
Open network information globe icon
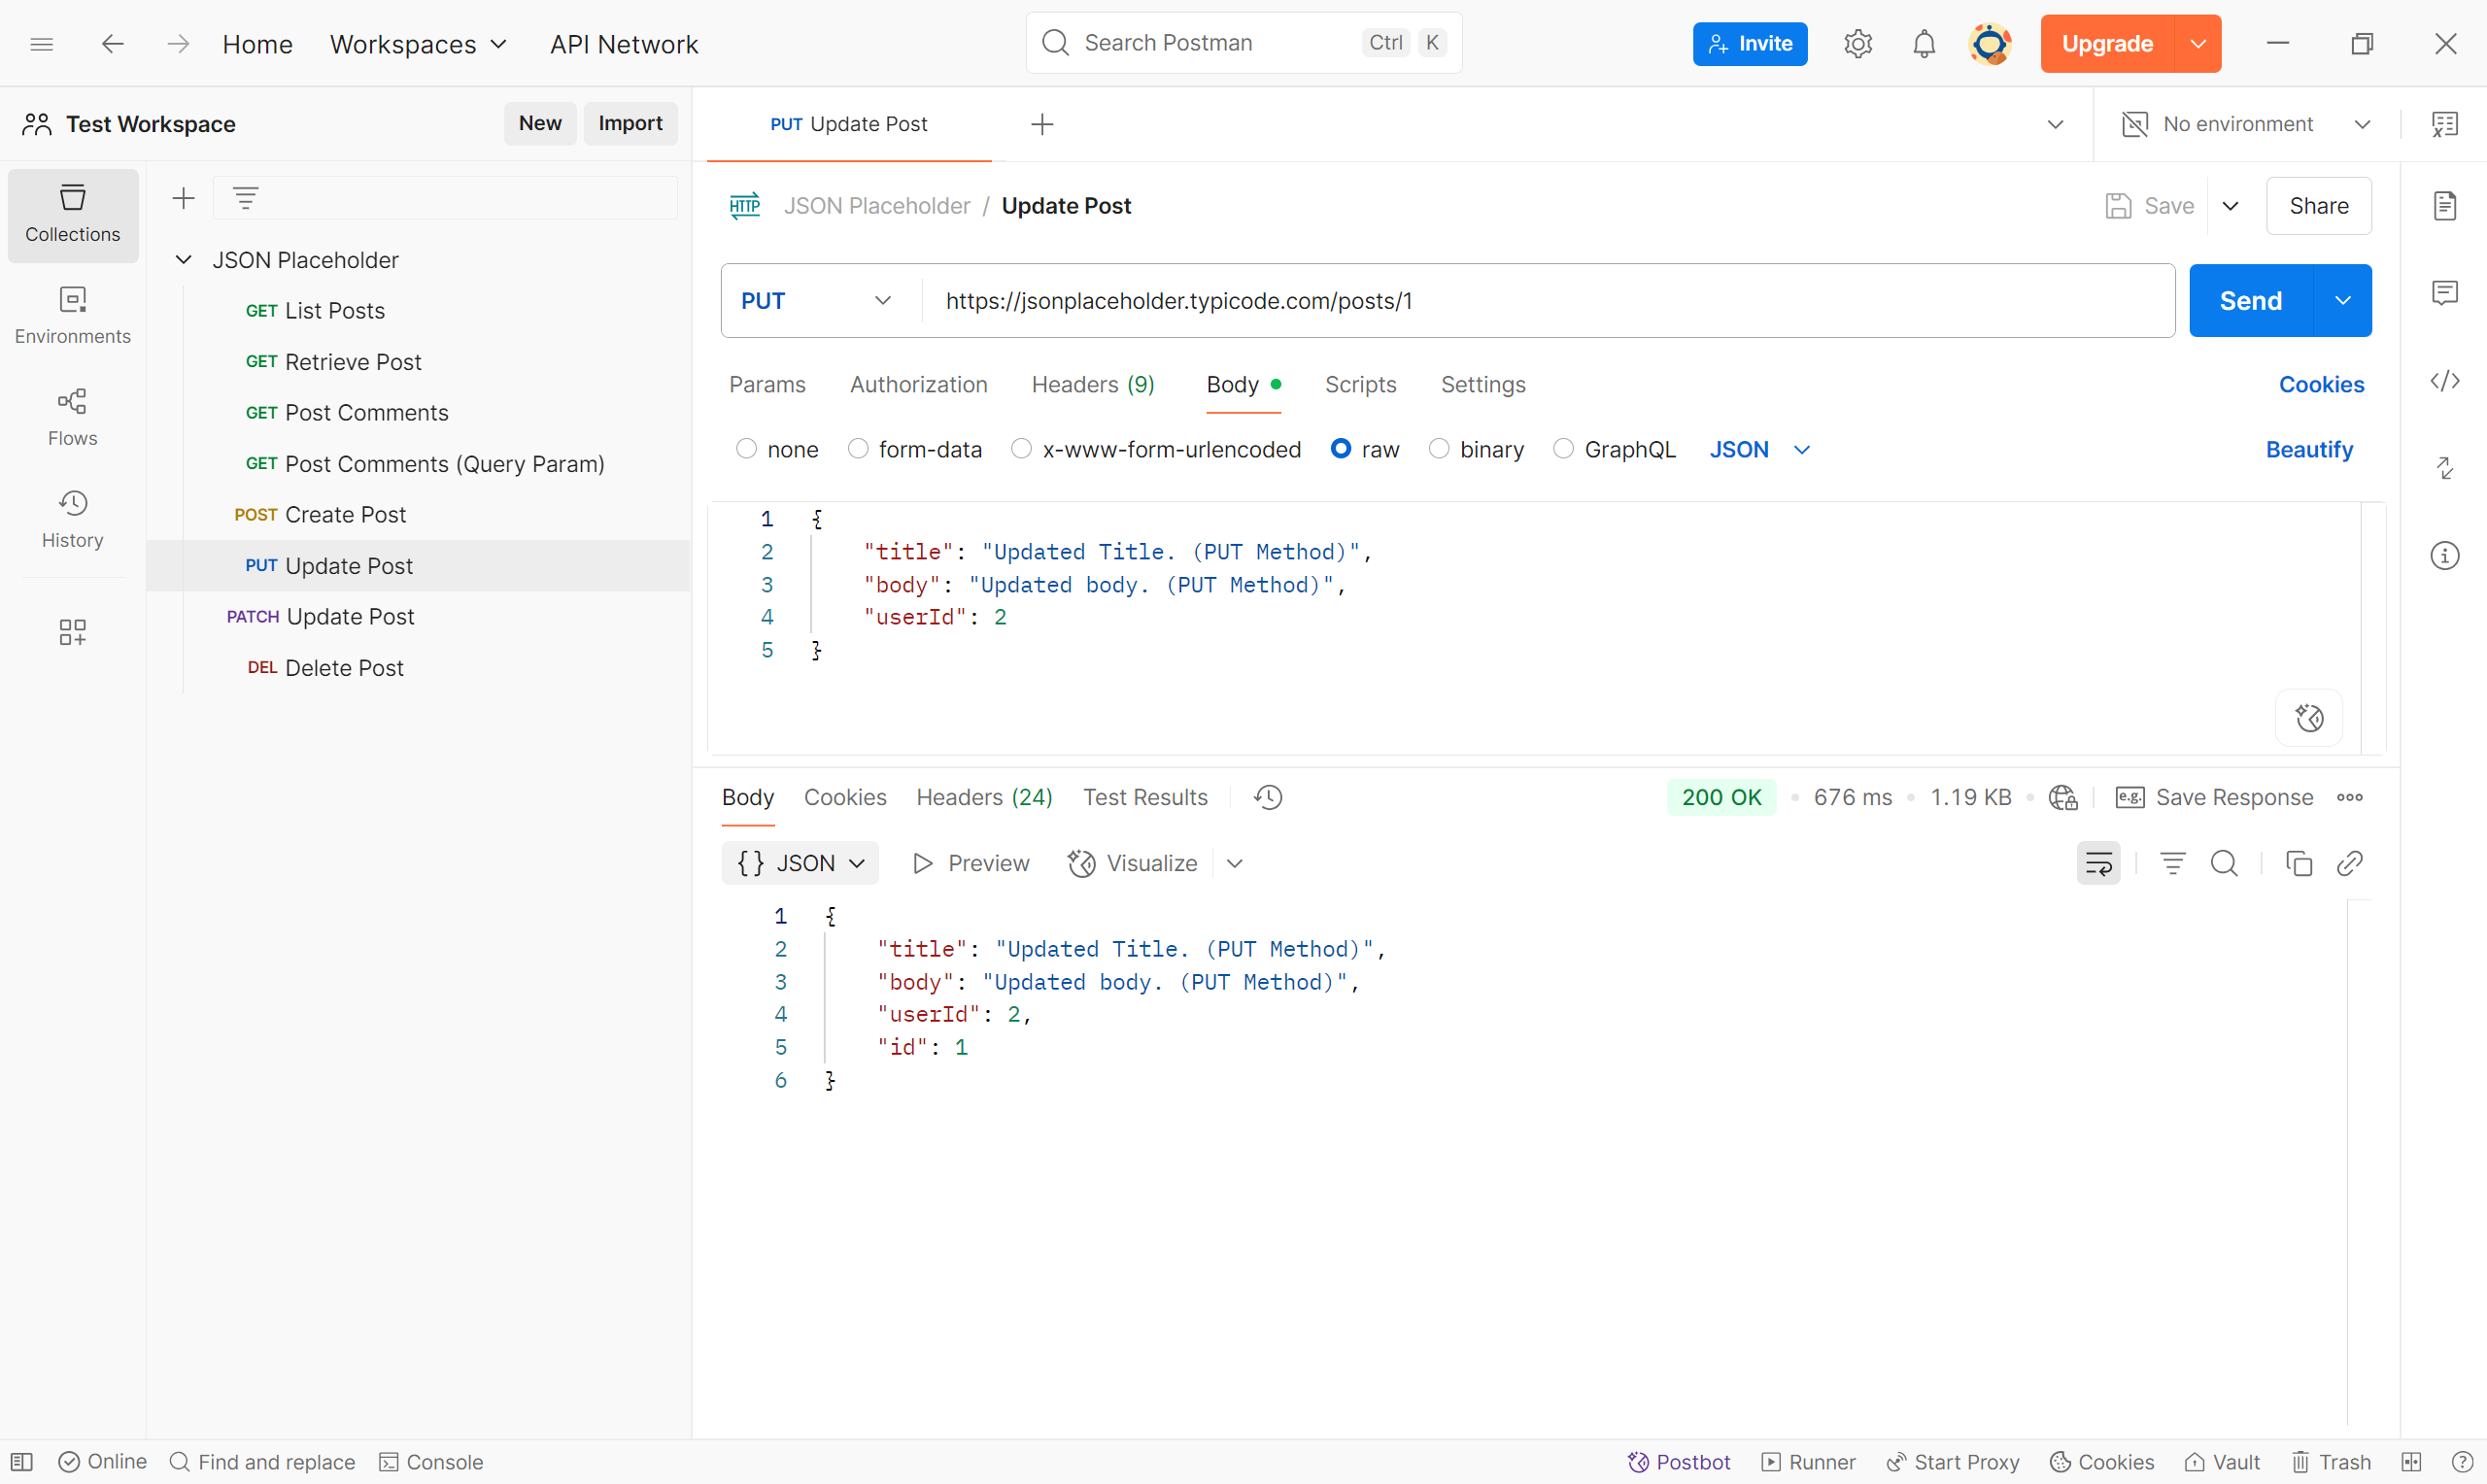2063,797
